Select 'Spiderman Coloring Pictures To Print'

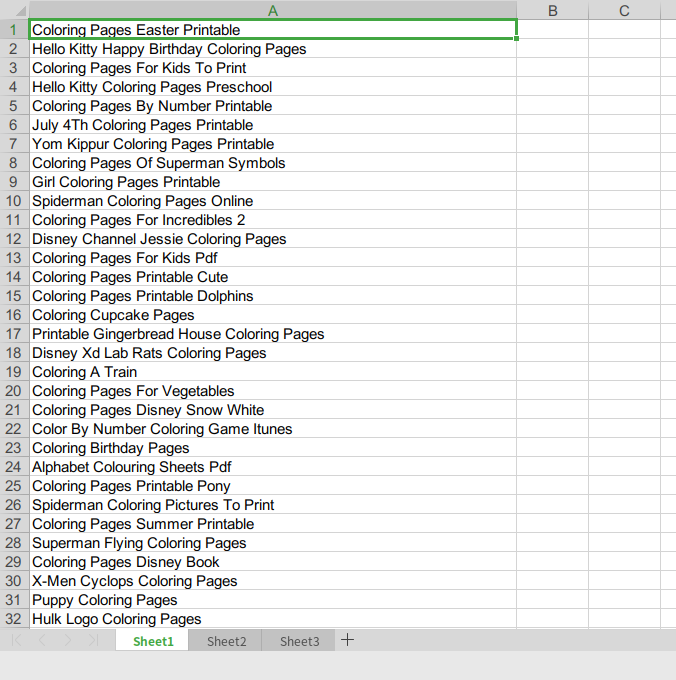(273, 505)
